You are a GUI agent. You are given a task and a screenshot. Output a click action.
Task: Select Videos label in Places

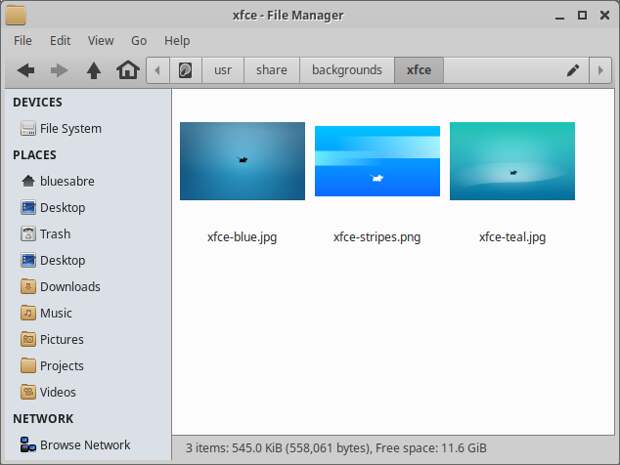pyautogui.click(x=58, y=392)
